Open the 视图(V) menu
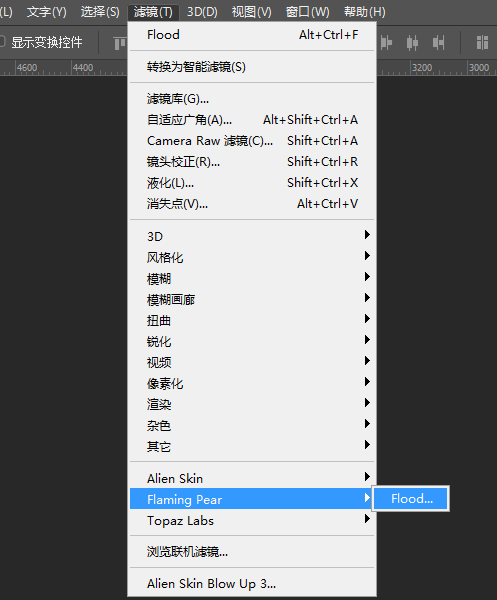 [x=252, y=12]
